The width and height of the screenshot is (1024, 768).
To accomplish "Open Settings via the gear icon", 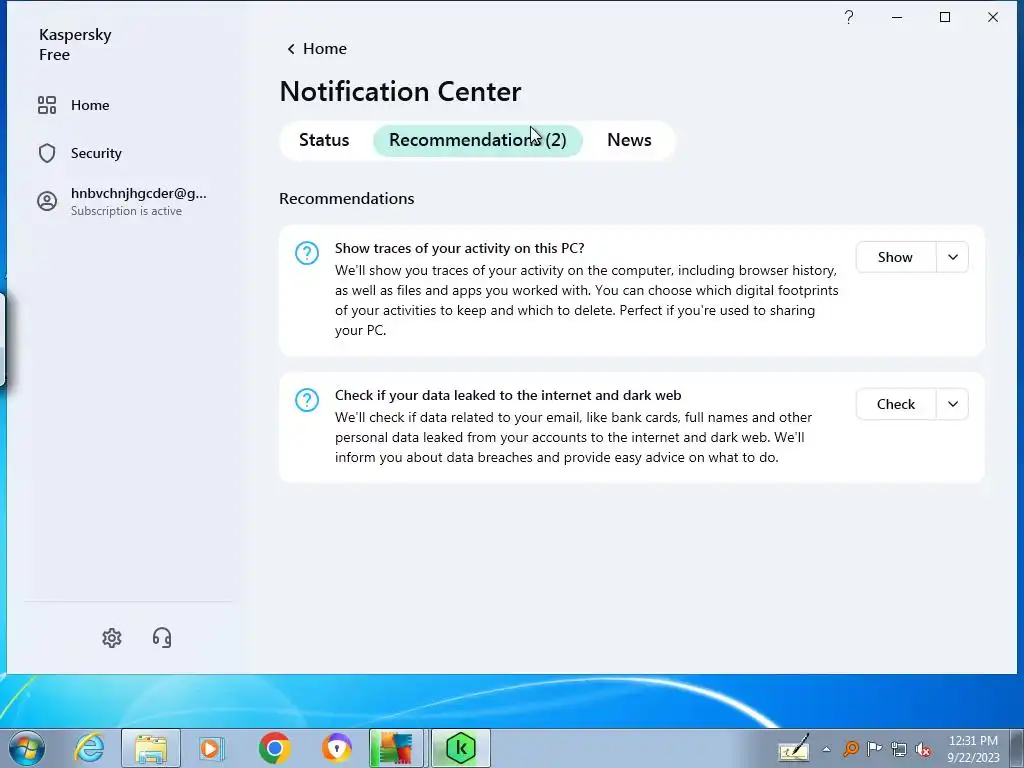I will point(112,638).
